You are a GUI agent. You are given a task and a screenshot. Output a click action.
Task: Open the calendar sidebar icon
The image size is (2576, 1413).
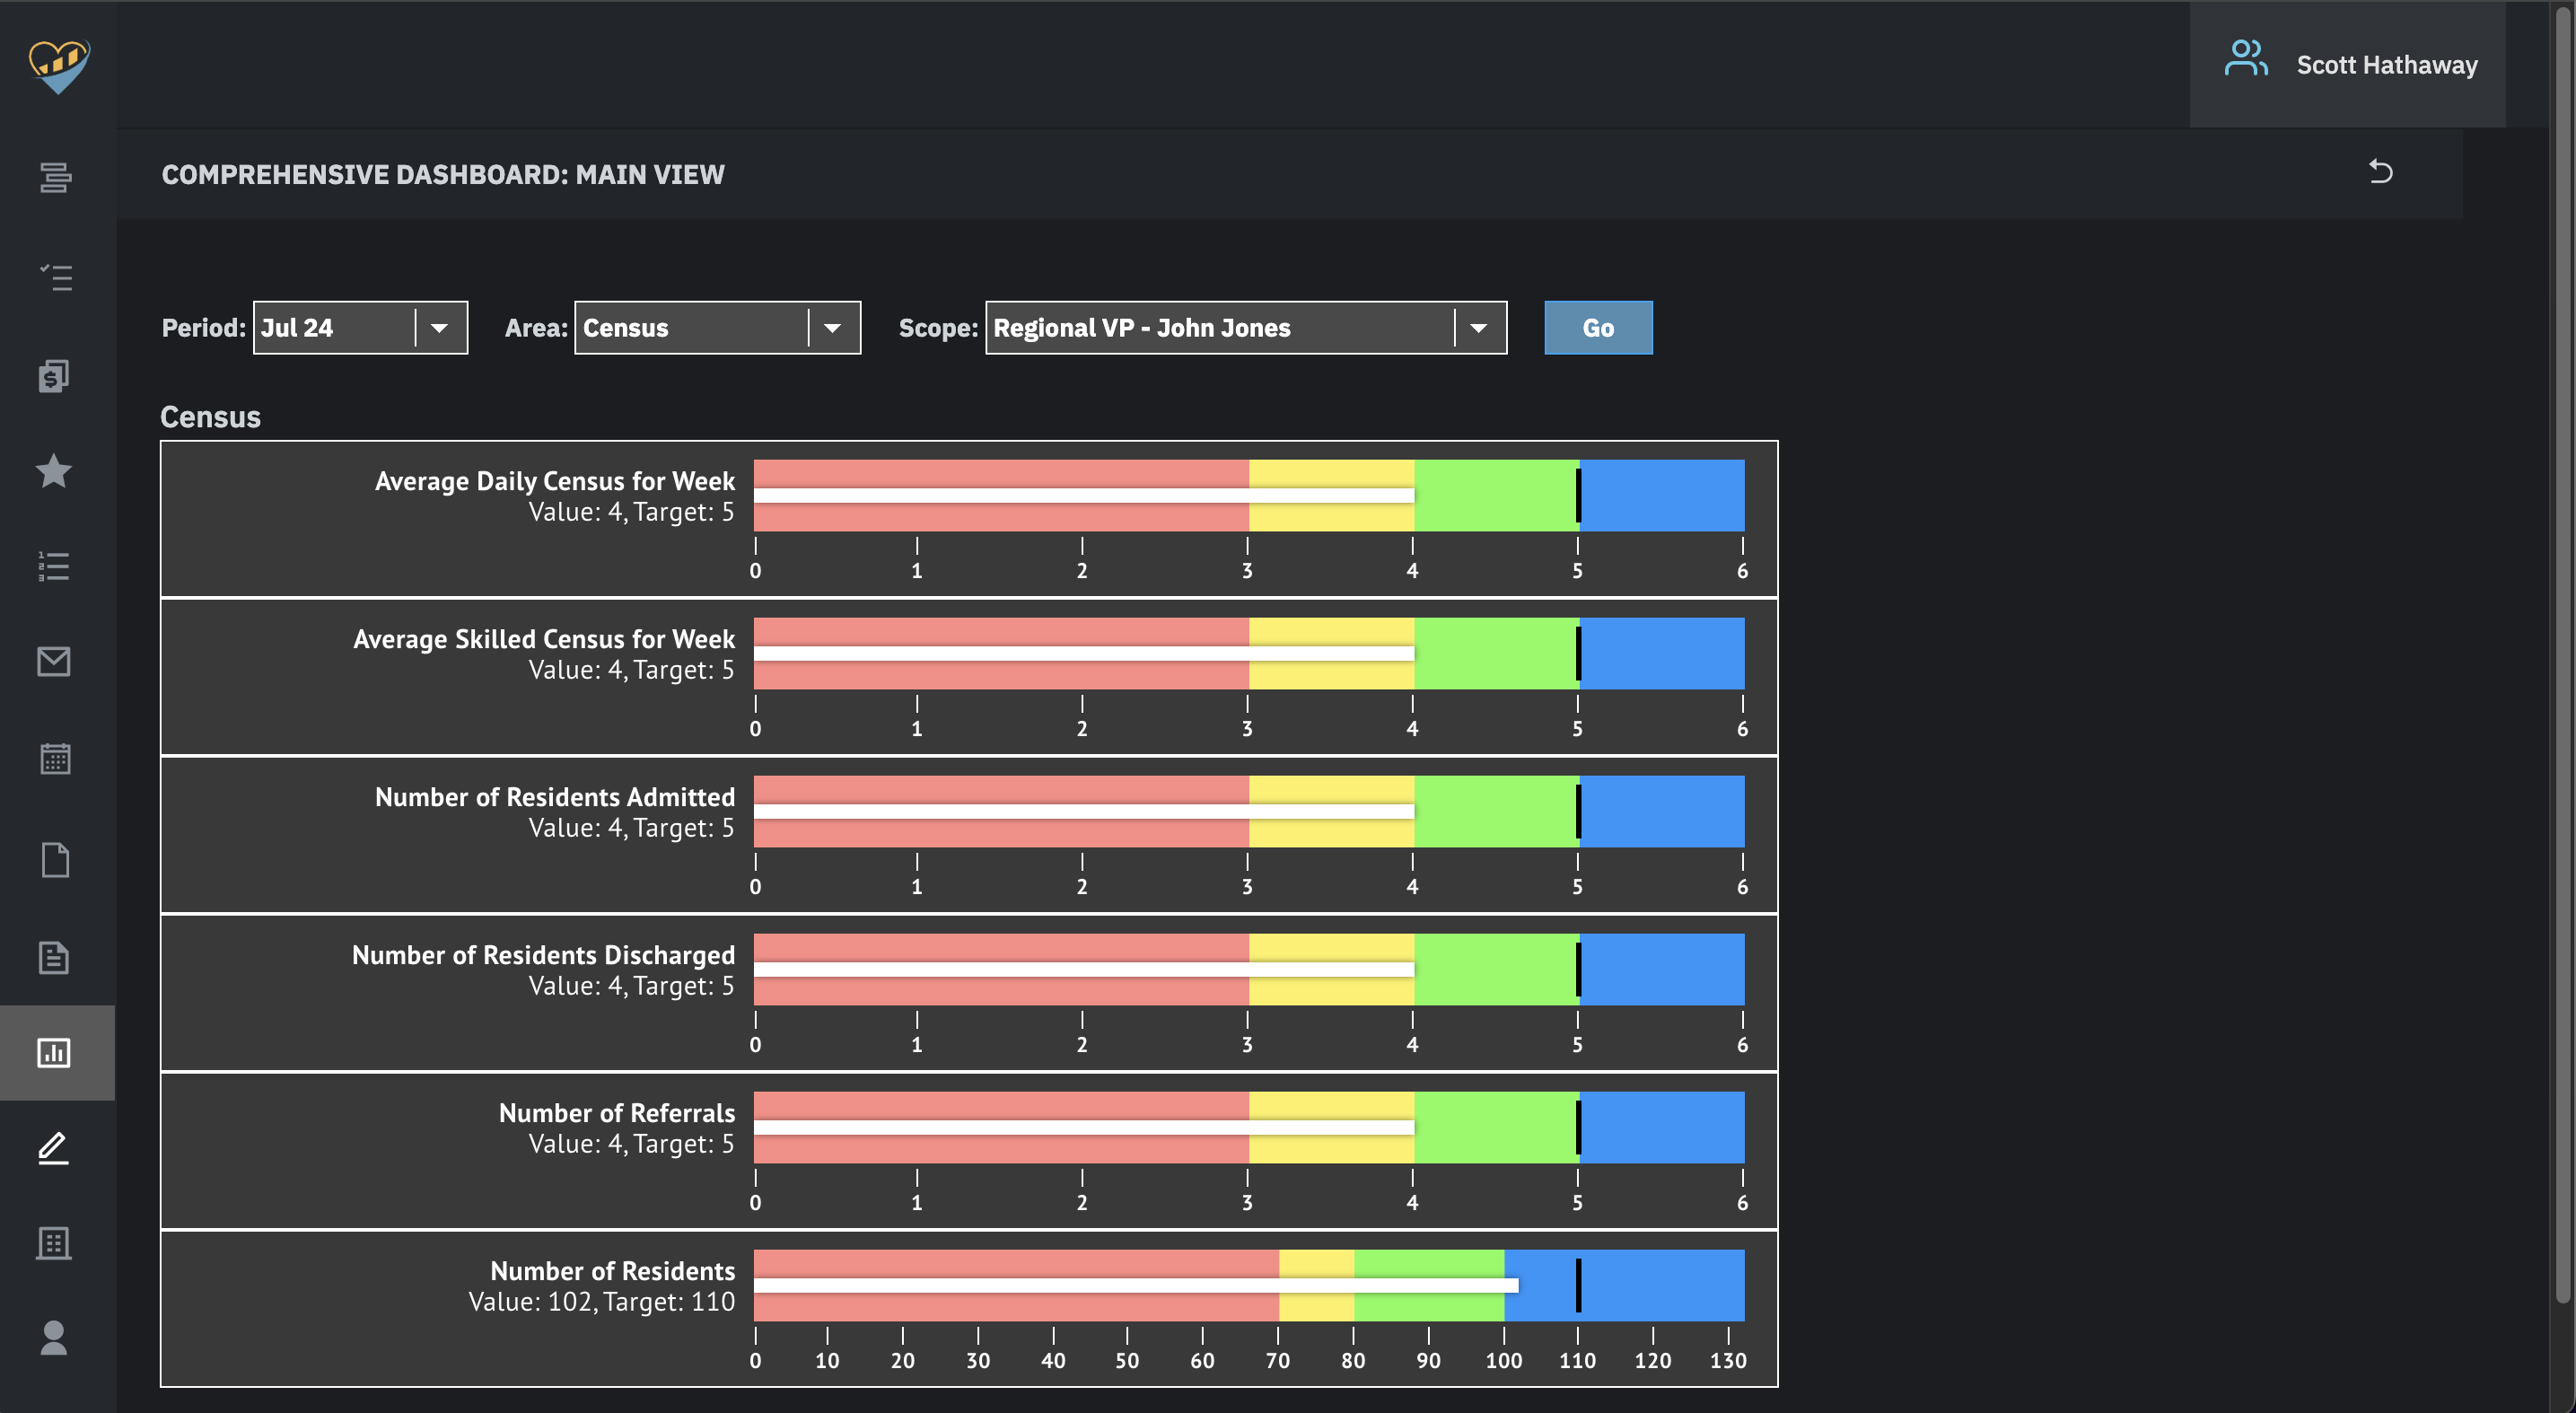[x=55, y=758]
